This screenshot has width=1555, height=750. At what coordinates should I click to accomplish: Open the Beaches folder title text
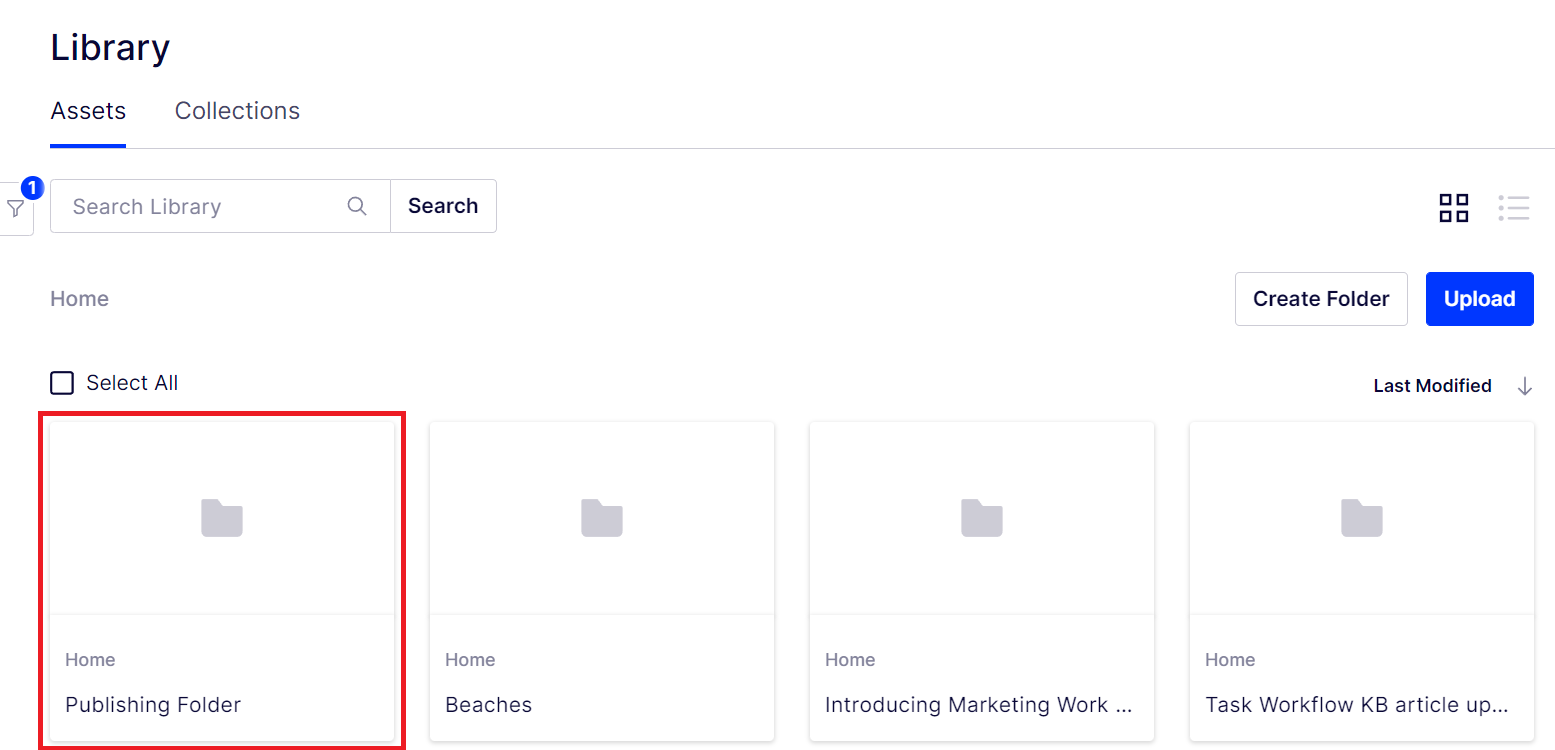pyautogui.click(x=488, y=705)
